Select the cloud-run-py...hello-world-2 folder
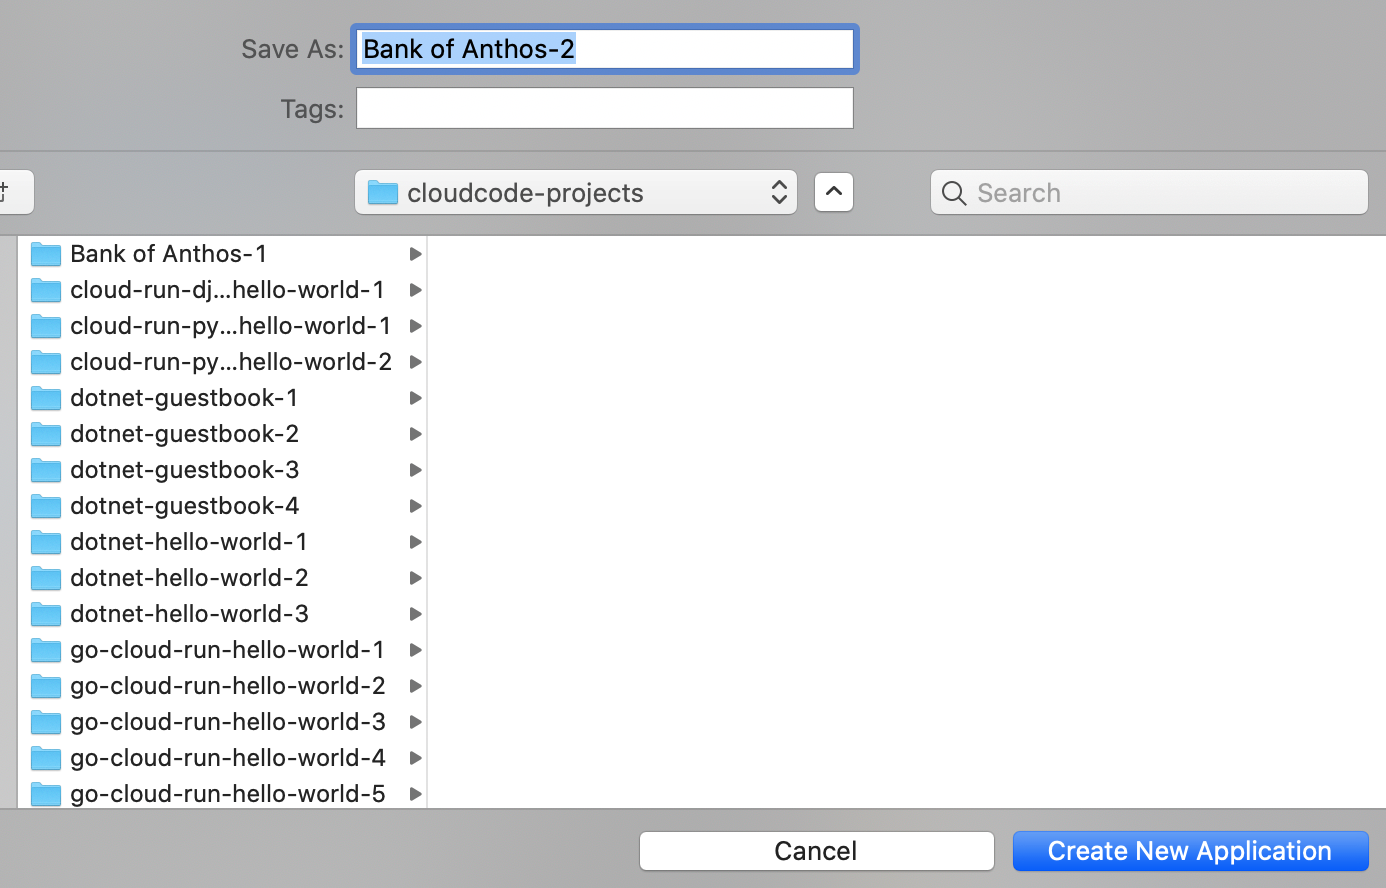The width and height of the screenshot is (1386, 888). click(x=230, y=362)
